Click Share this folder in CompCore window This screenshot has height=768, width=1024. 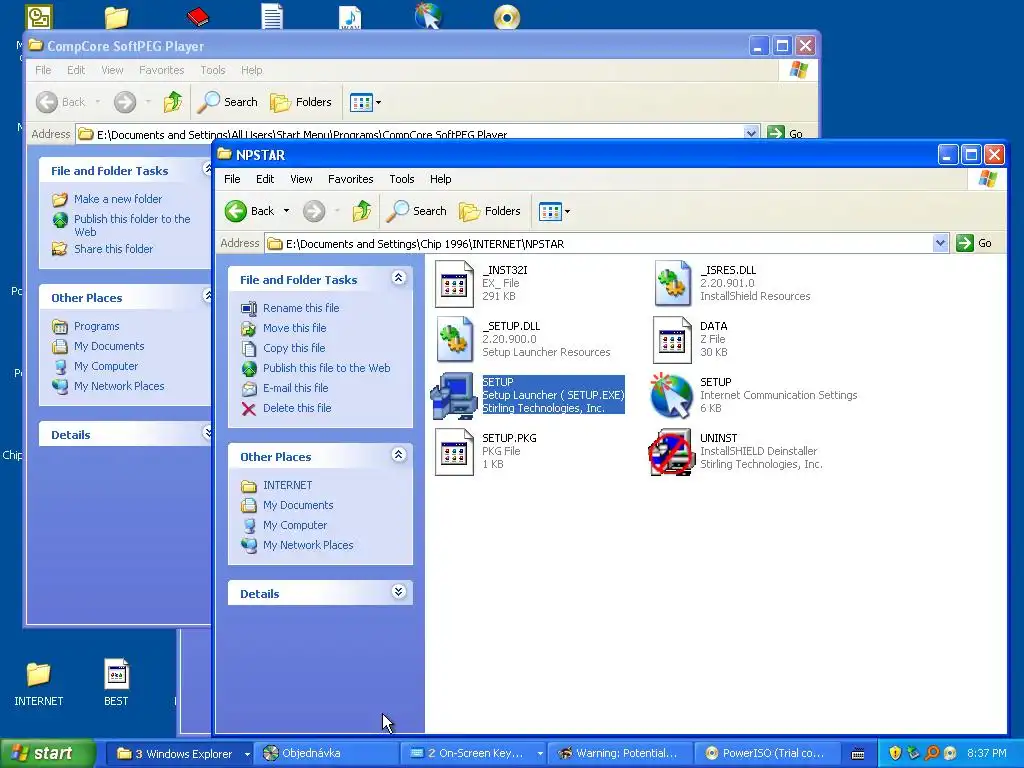(x=113, y=249)
